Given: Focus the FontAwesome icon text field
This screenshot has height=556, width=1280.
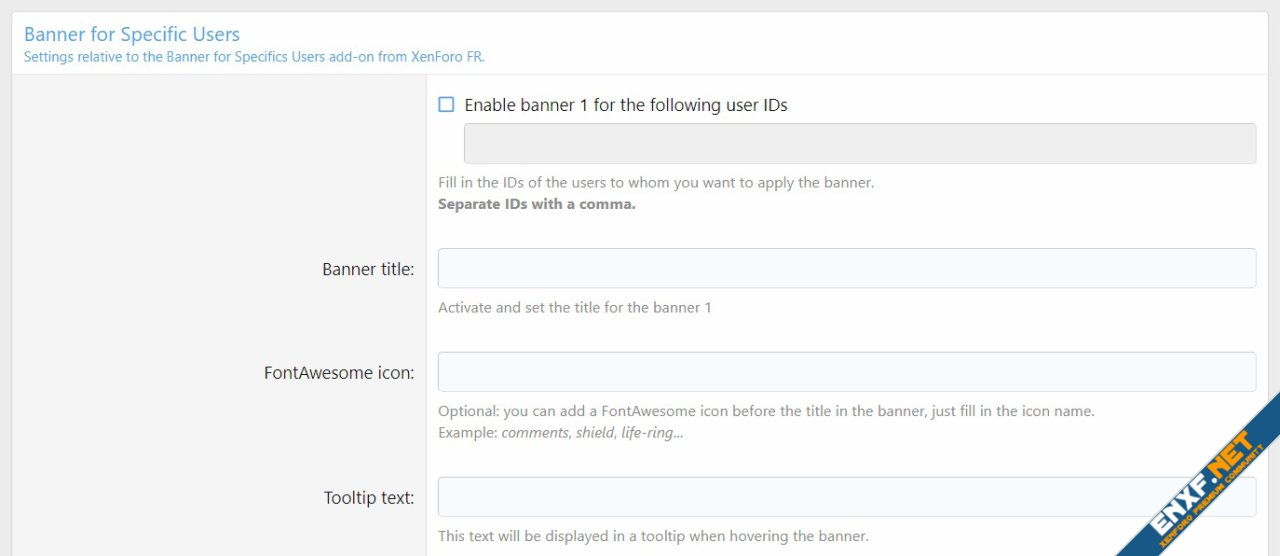Looking at the screenshot, I should pyautogui.click(x=846, y=372).
